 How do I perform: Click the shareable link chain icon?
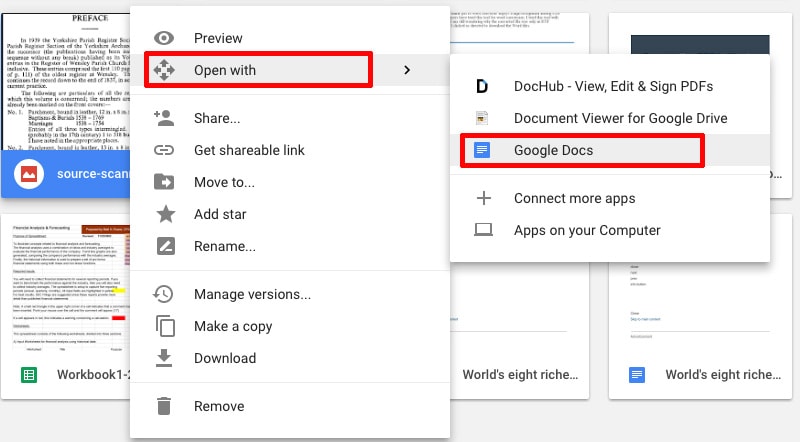click(x=164, y=150)
